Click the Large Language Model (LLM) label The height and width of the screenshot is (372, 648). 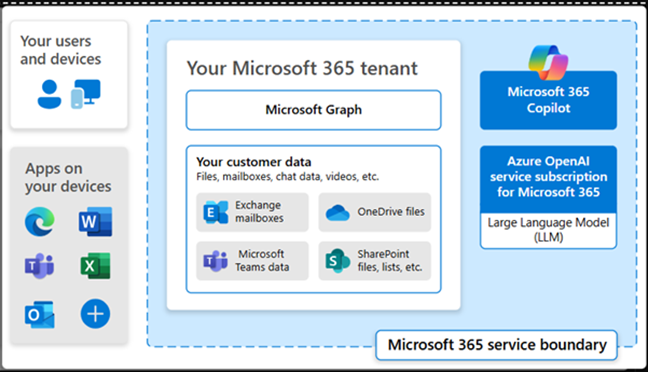tap(548, 230)
